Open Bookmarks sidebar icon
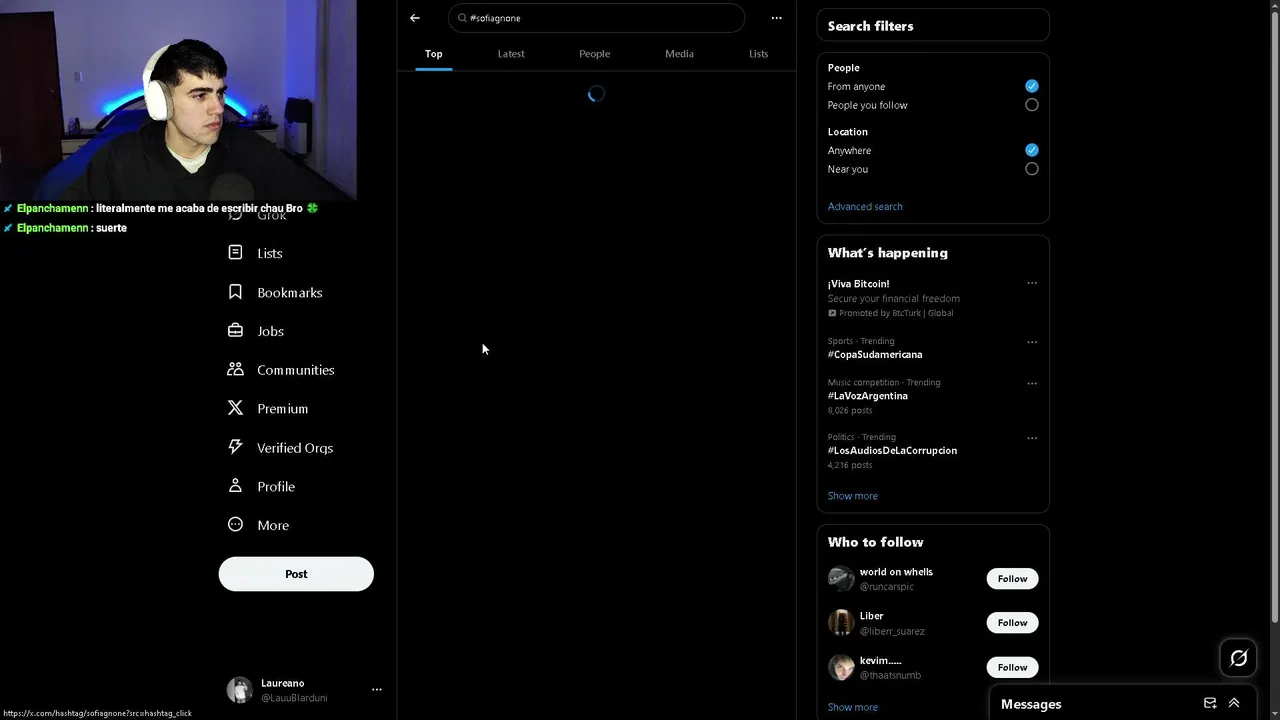Viewport: 1280px width, 720px height. [x=235, y=292]
